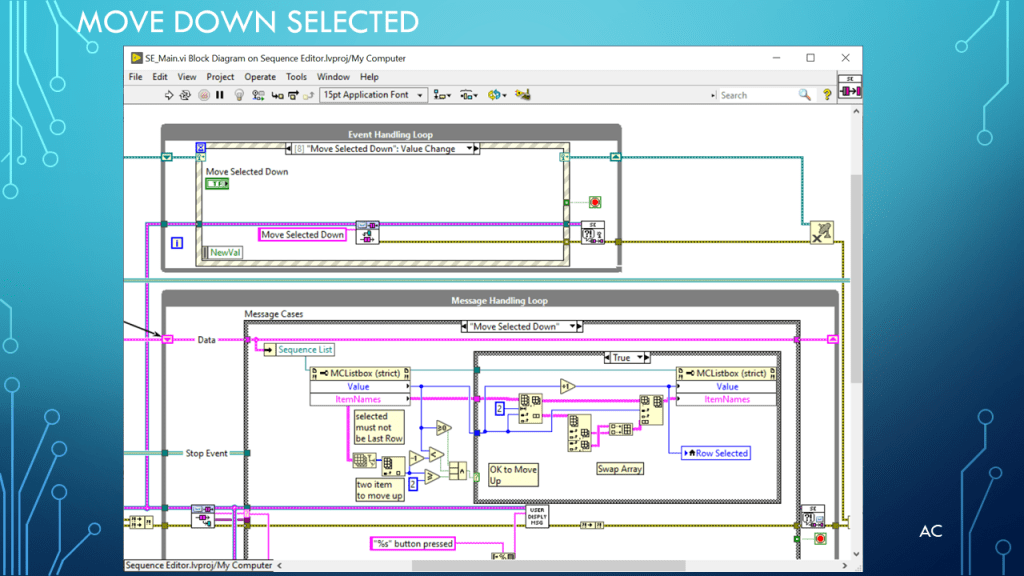Open the Operate menu
This screenshot has width=1024, height=576.
[x=260, y=77]
